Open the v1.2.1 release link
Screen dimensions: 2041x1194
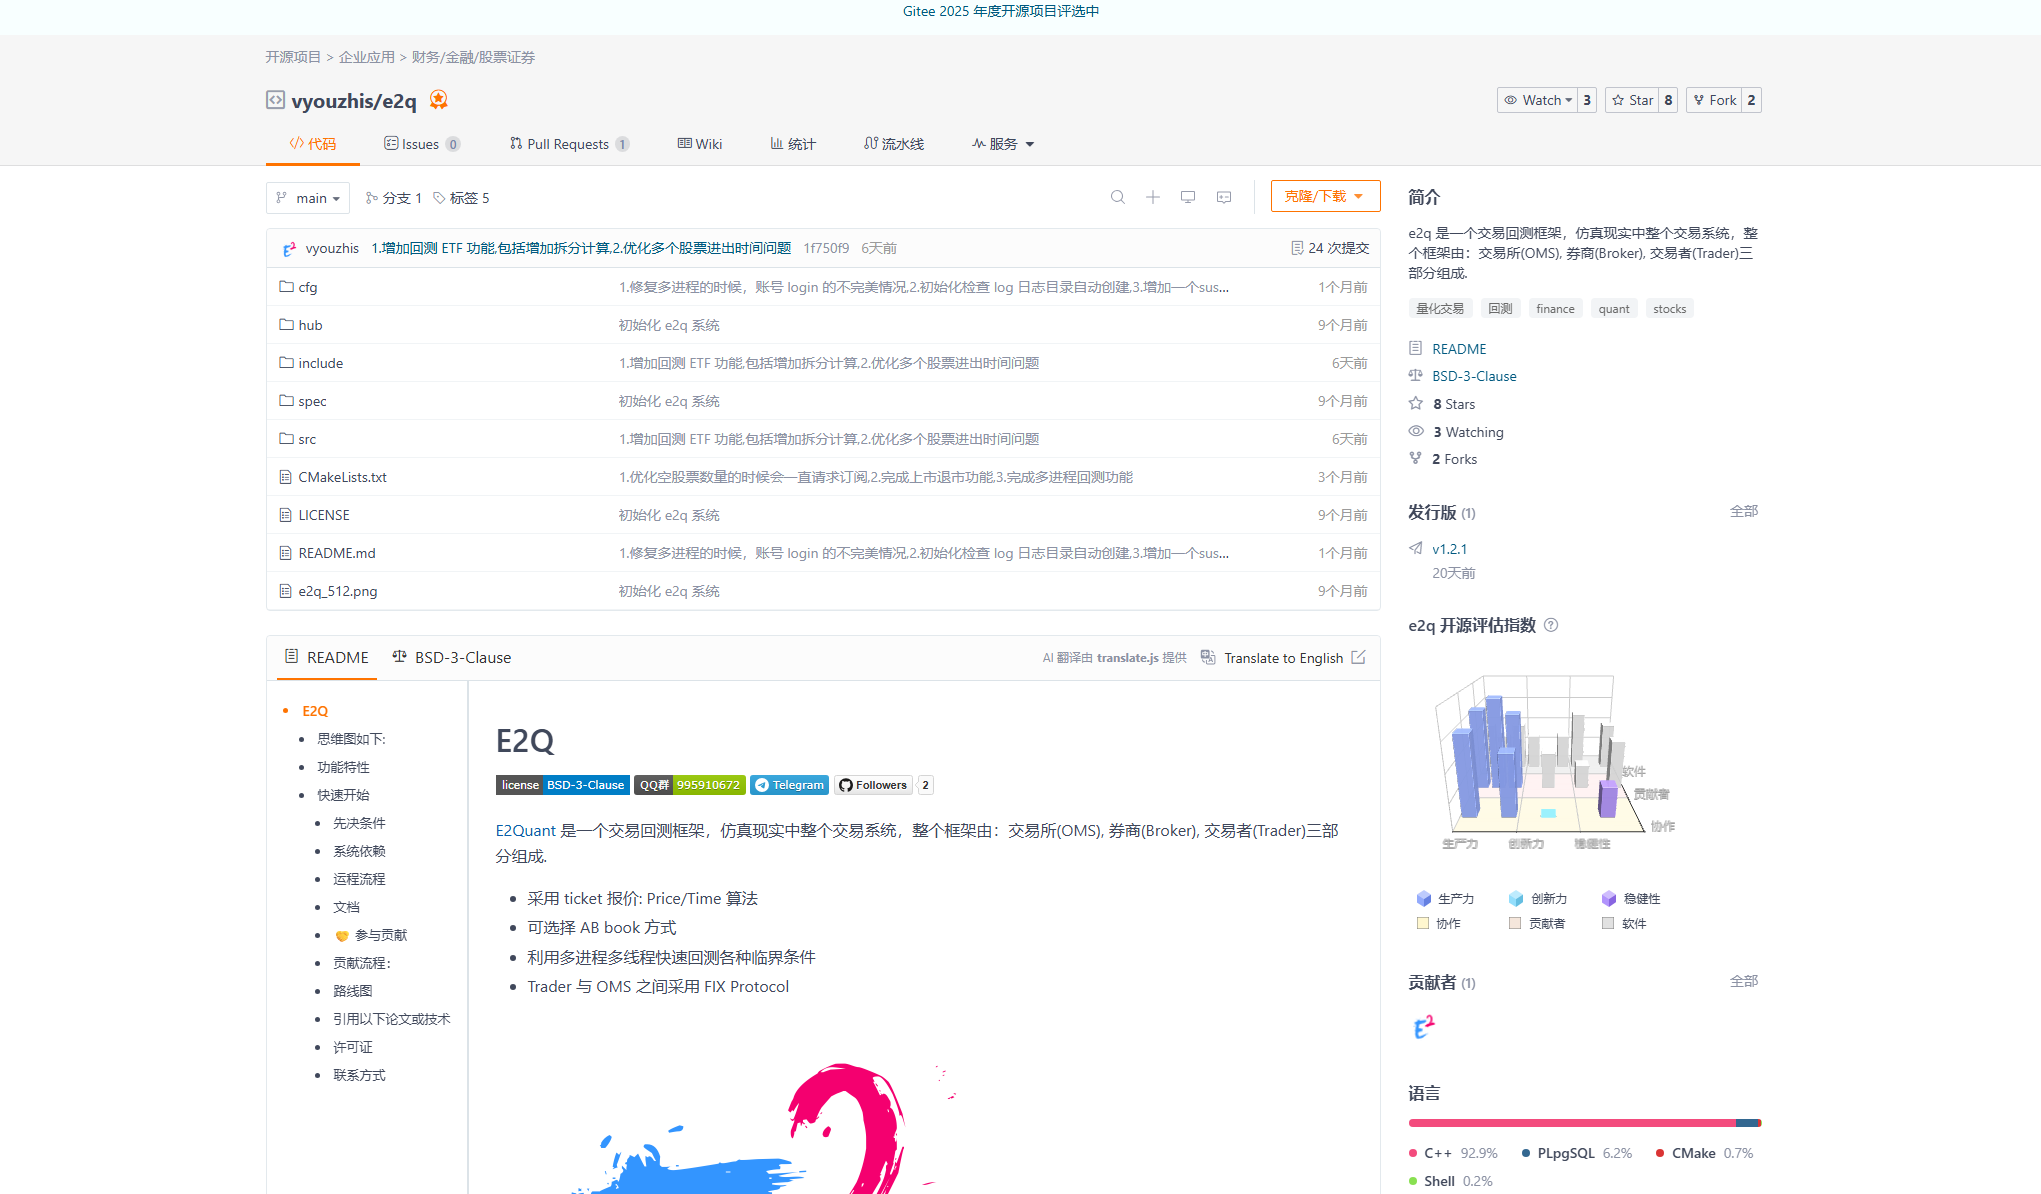tap(1449, 549)
